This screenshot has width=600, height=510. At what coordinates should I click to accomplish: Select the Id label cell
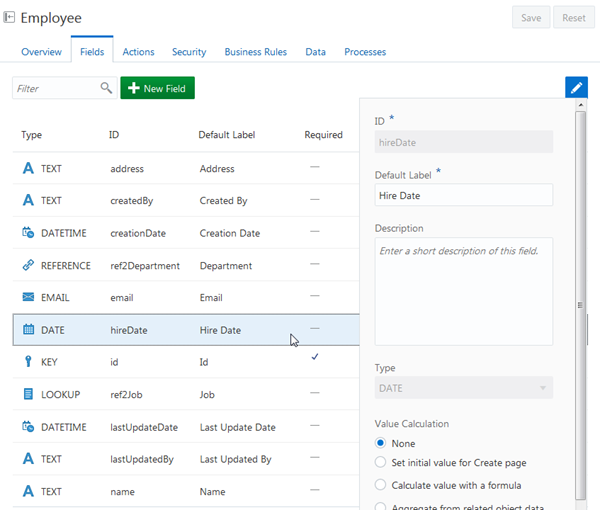pos(204,362)
